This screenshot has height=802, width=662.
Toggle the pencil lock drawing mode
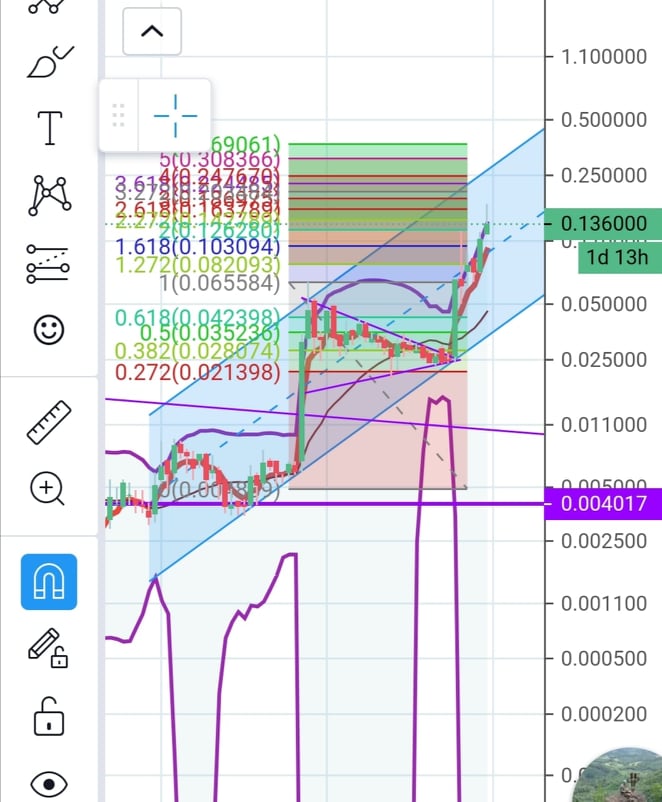click(x=49, y=649)
